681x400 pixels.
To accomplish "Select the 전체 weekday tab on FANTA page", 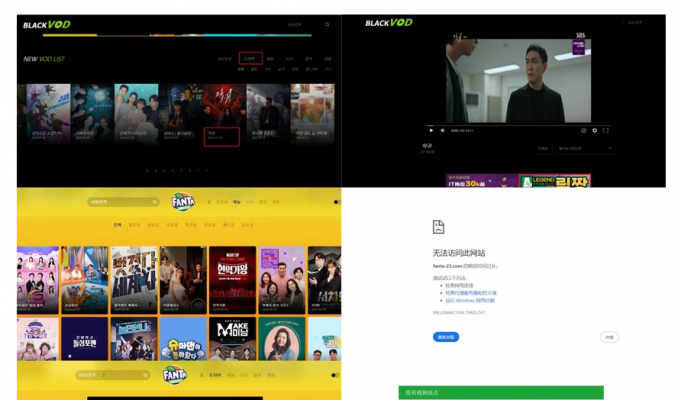I will click(117, 225).
